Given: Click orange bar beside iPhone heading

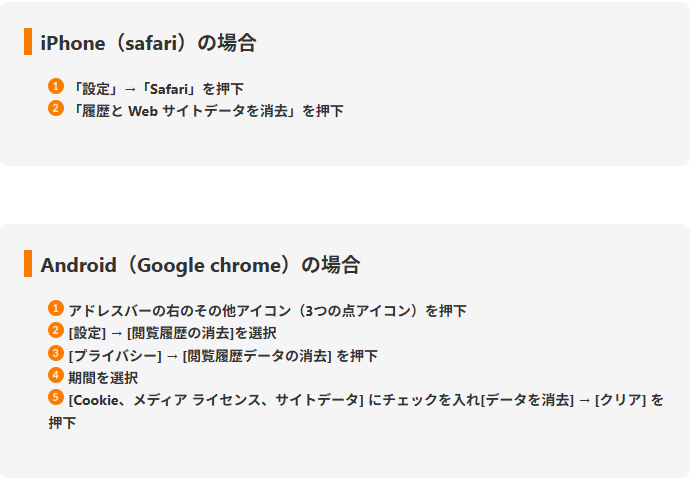Looking at the screenshot, I should [28, 42].
